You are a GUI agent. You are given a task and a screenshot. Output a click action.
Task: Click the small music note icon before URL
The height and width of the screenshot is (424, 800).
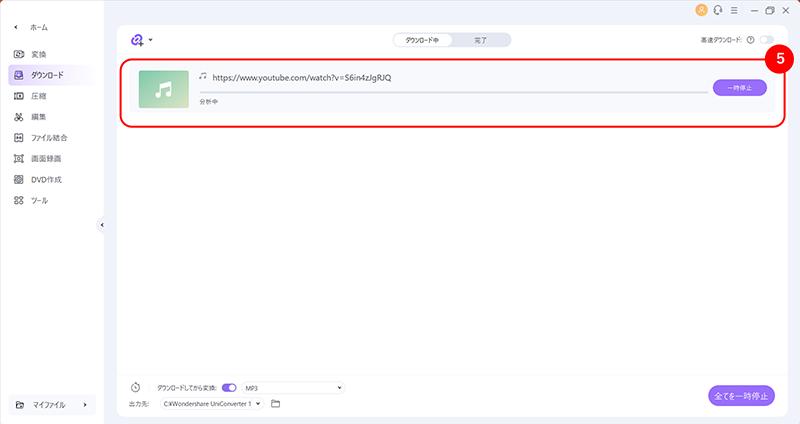(x=203, y=76)
